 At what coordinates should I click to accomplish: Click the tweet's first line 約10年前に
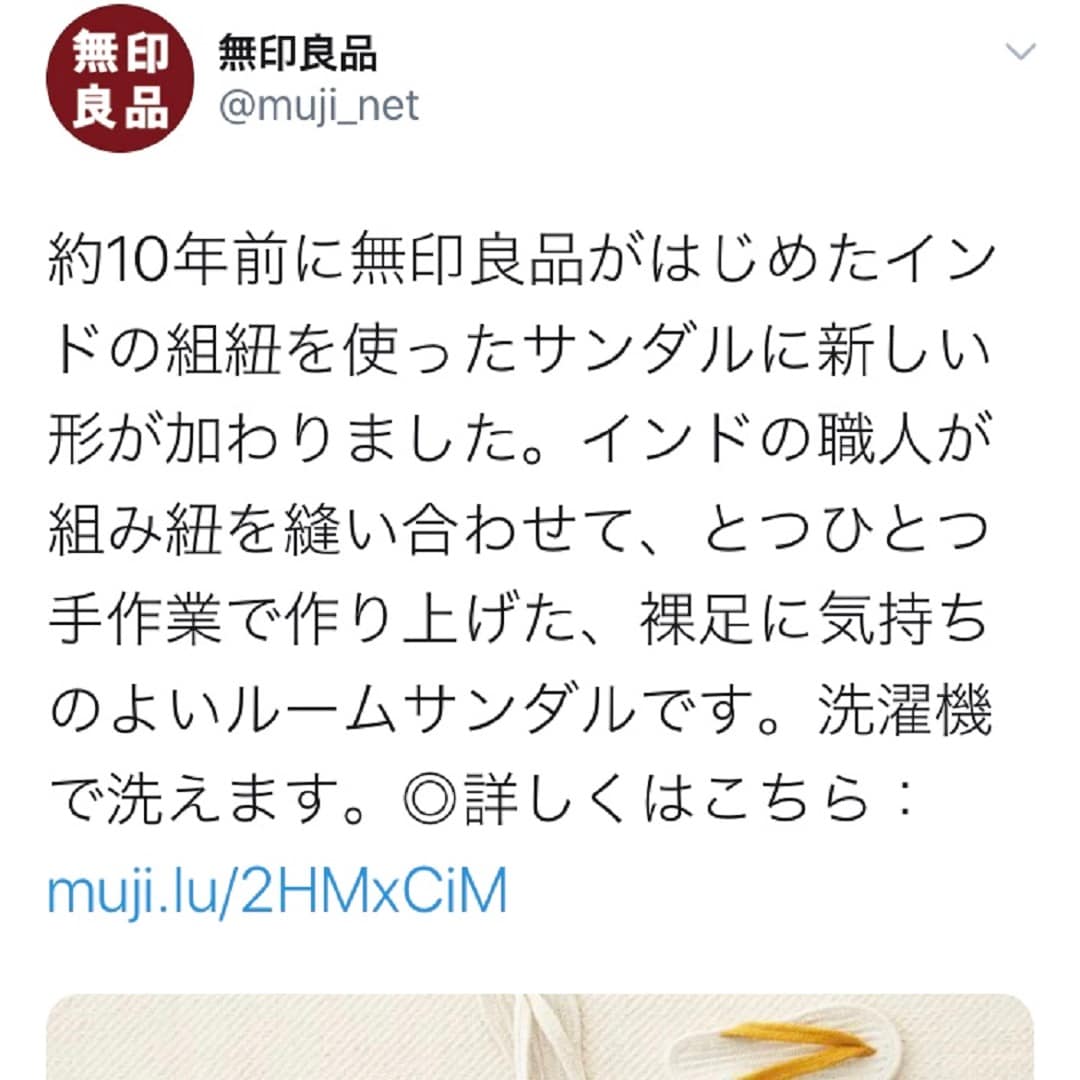tap(196, 262)
